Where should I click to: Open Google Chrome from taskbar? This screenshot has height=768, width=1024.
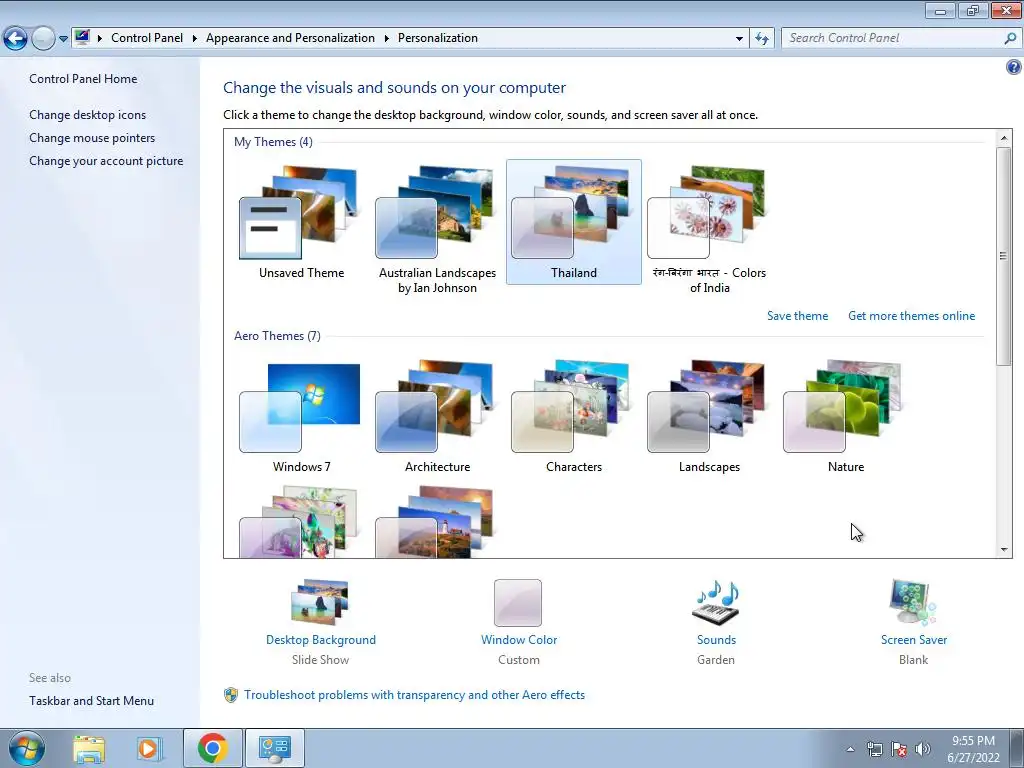212,748
